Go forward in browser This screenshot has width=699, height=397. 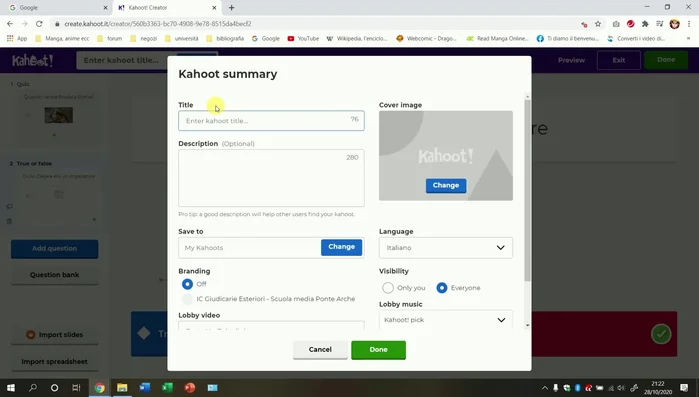25,24
